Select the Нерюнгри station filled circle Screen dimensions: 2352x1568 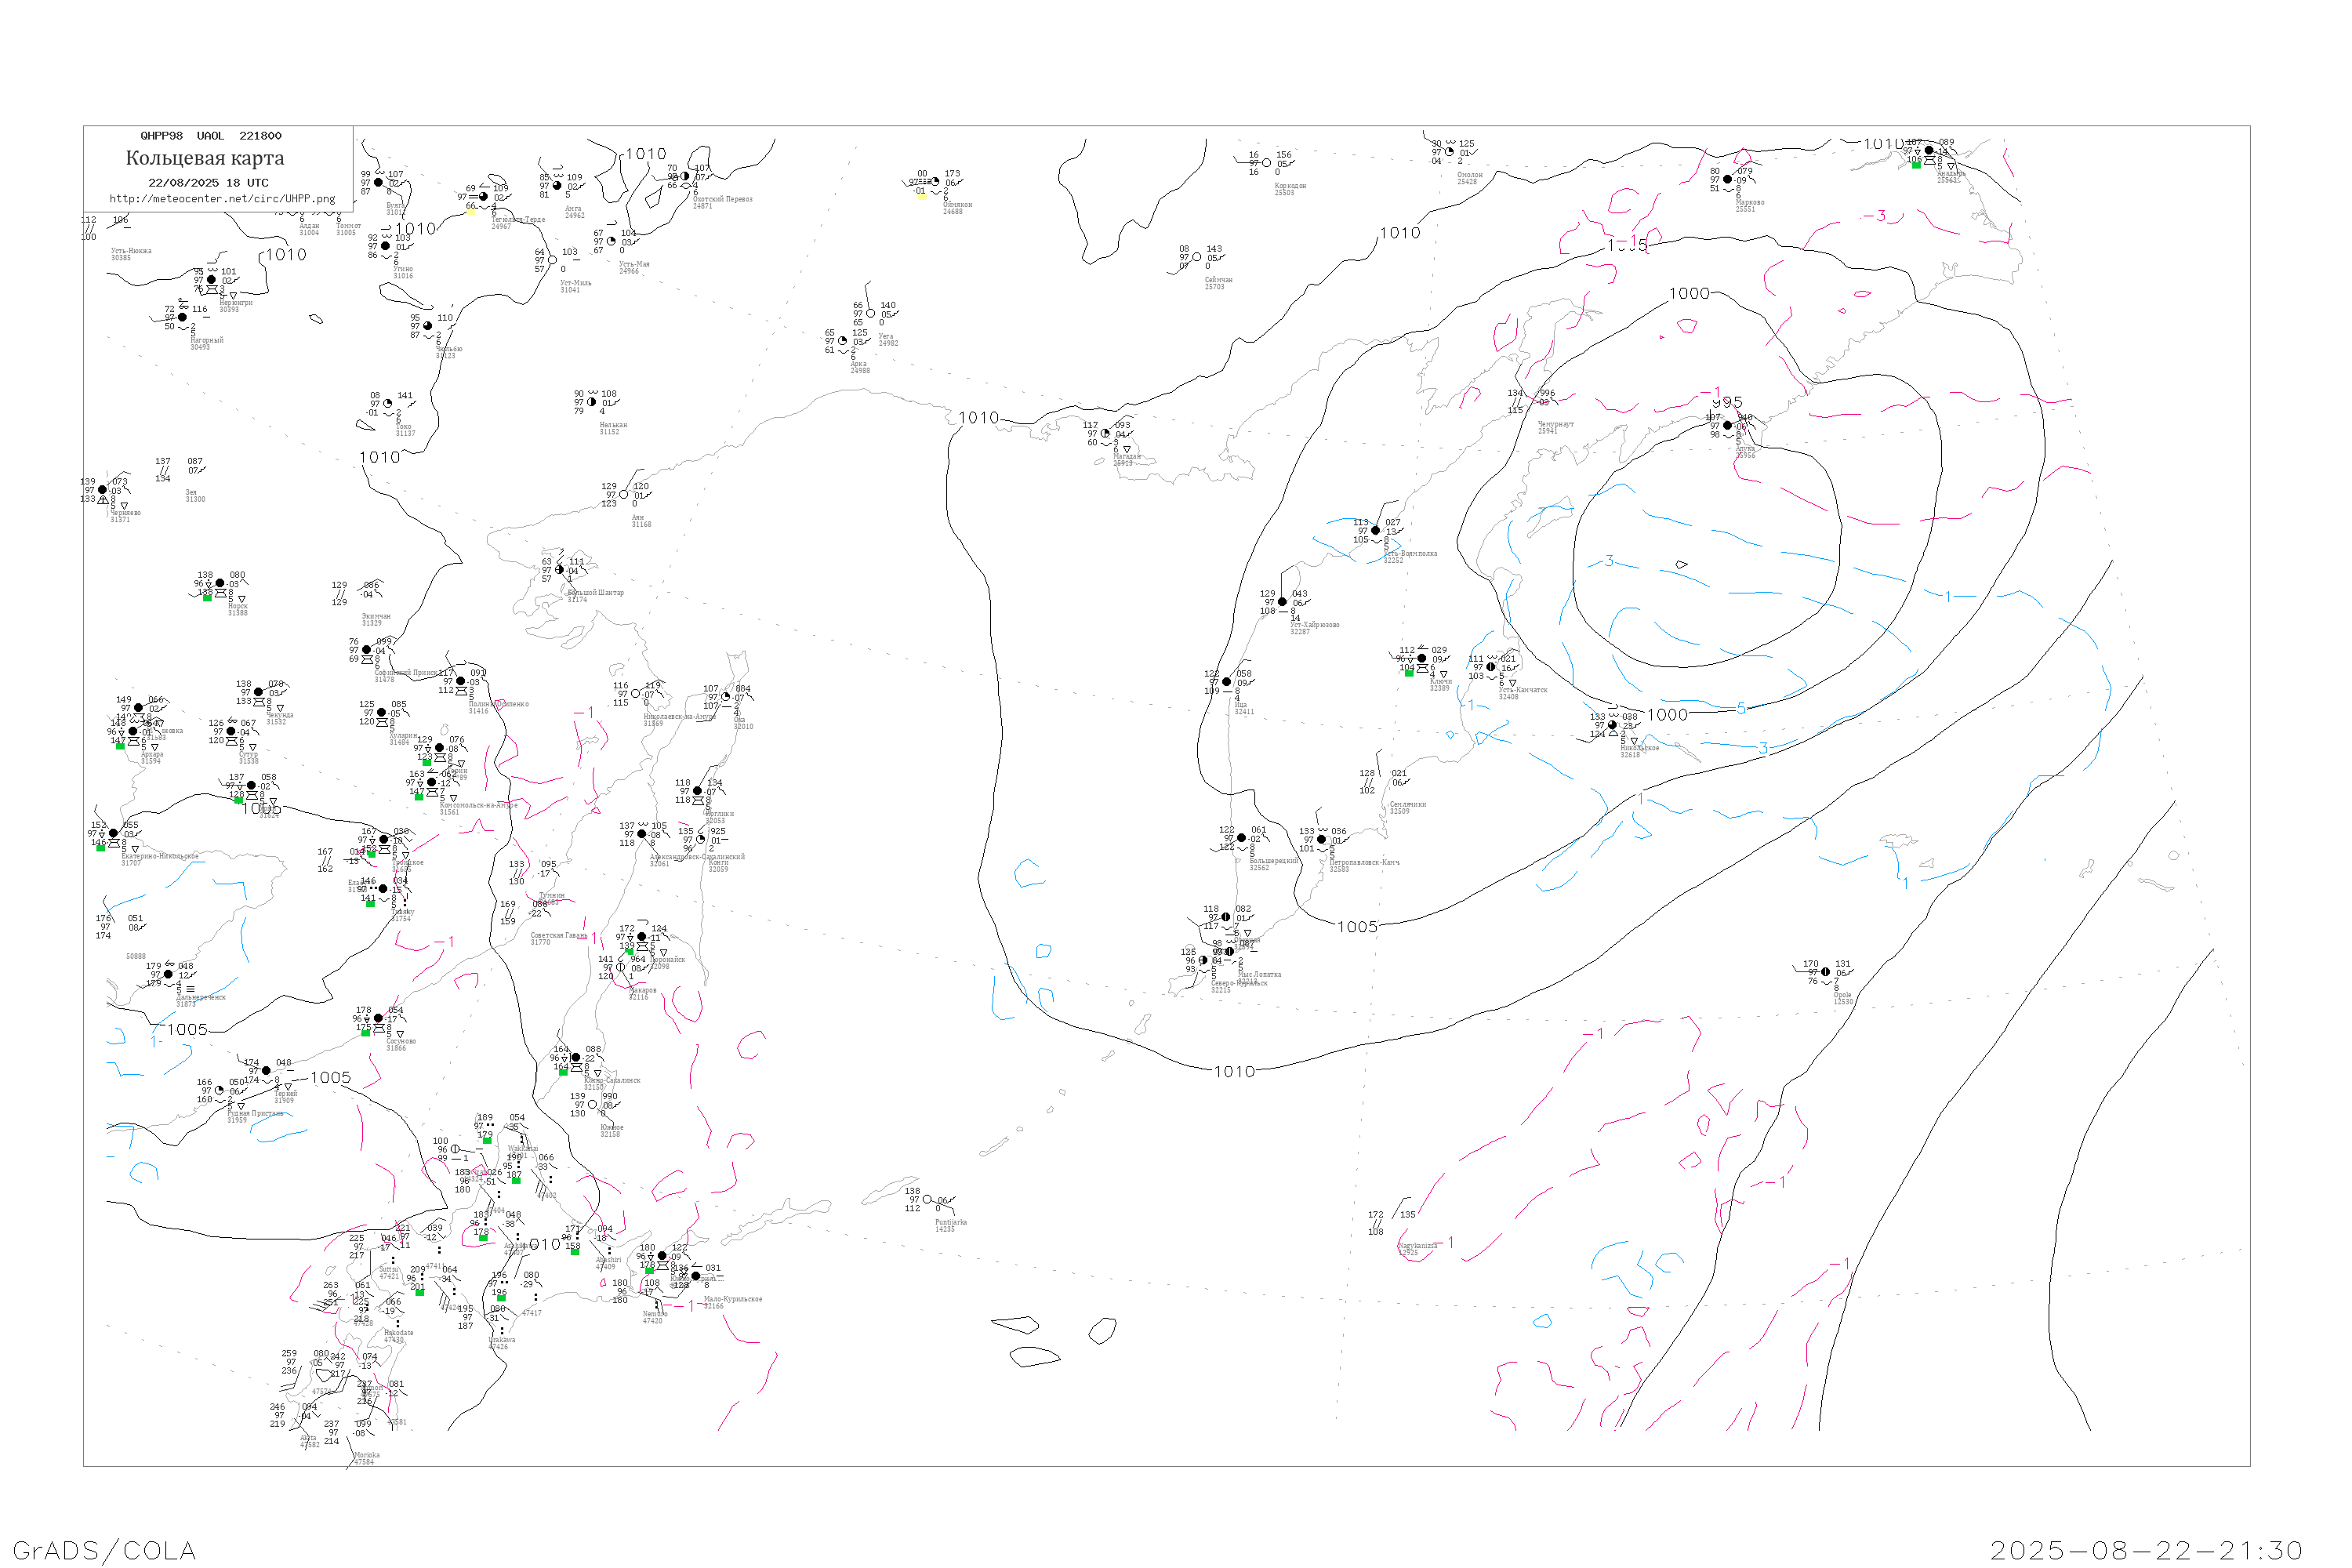coord(211,280)
